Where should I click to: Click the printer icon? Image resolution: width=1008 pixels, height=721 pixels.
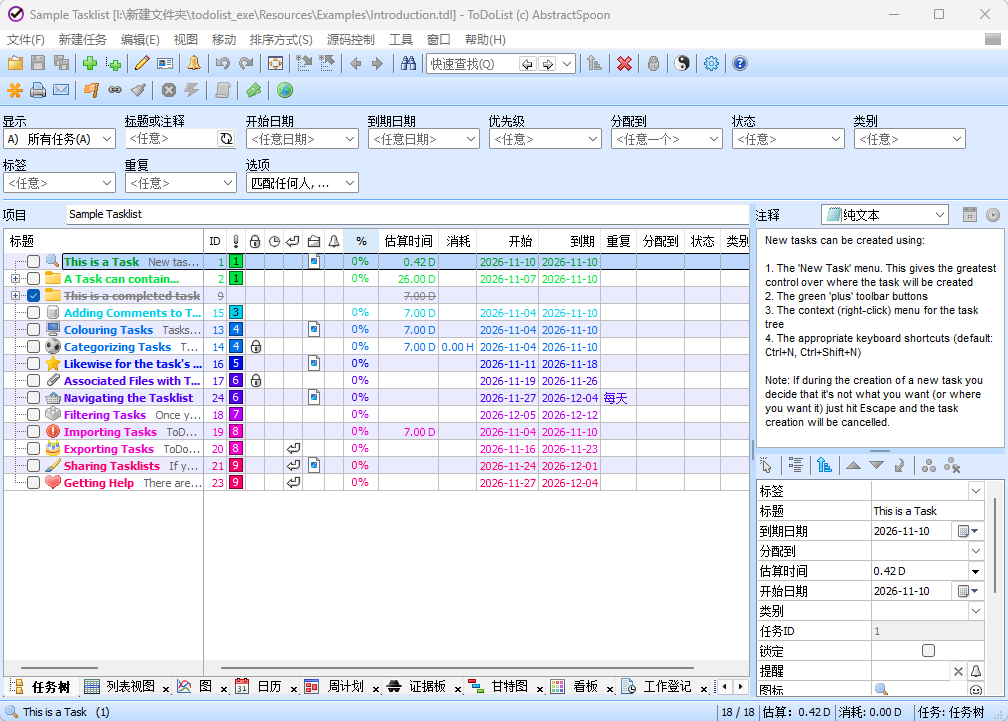tap(38, 91)
